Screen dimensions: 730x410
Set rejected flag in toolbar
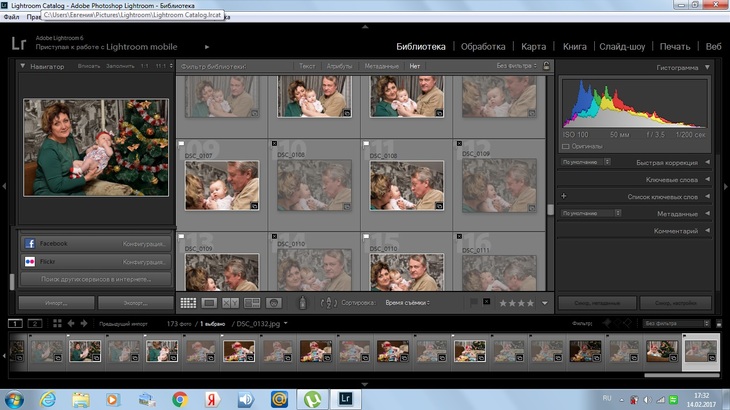487,302
